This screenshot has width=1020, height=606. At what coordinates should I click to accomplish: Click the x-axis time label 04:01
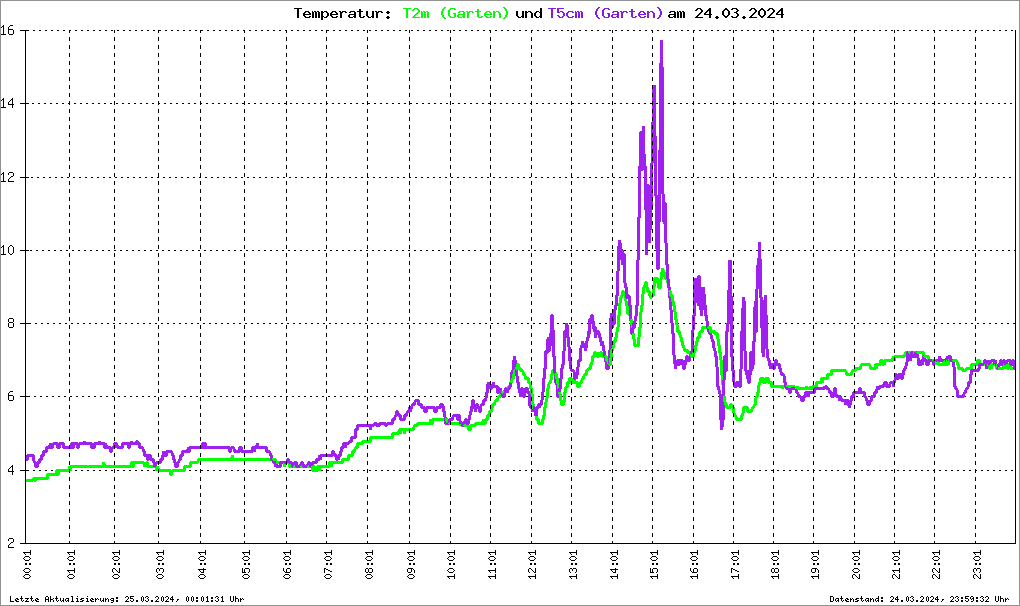(x=202, y=564)
